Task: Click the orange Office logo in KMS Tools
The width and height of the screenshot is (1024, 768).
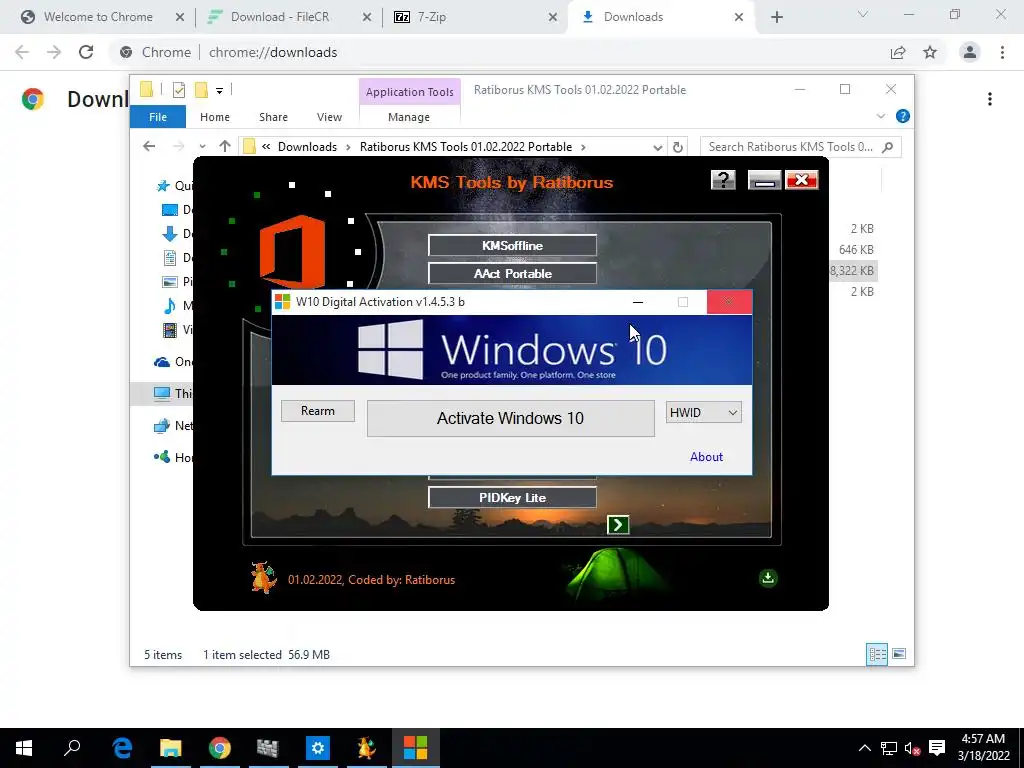Action: [292, 251]
